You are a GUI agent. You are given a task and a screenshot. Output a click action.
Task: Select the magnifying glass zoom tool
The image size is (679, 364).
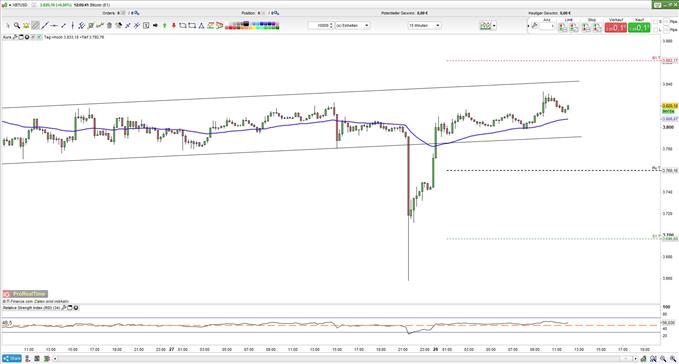click(17, 26)
